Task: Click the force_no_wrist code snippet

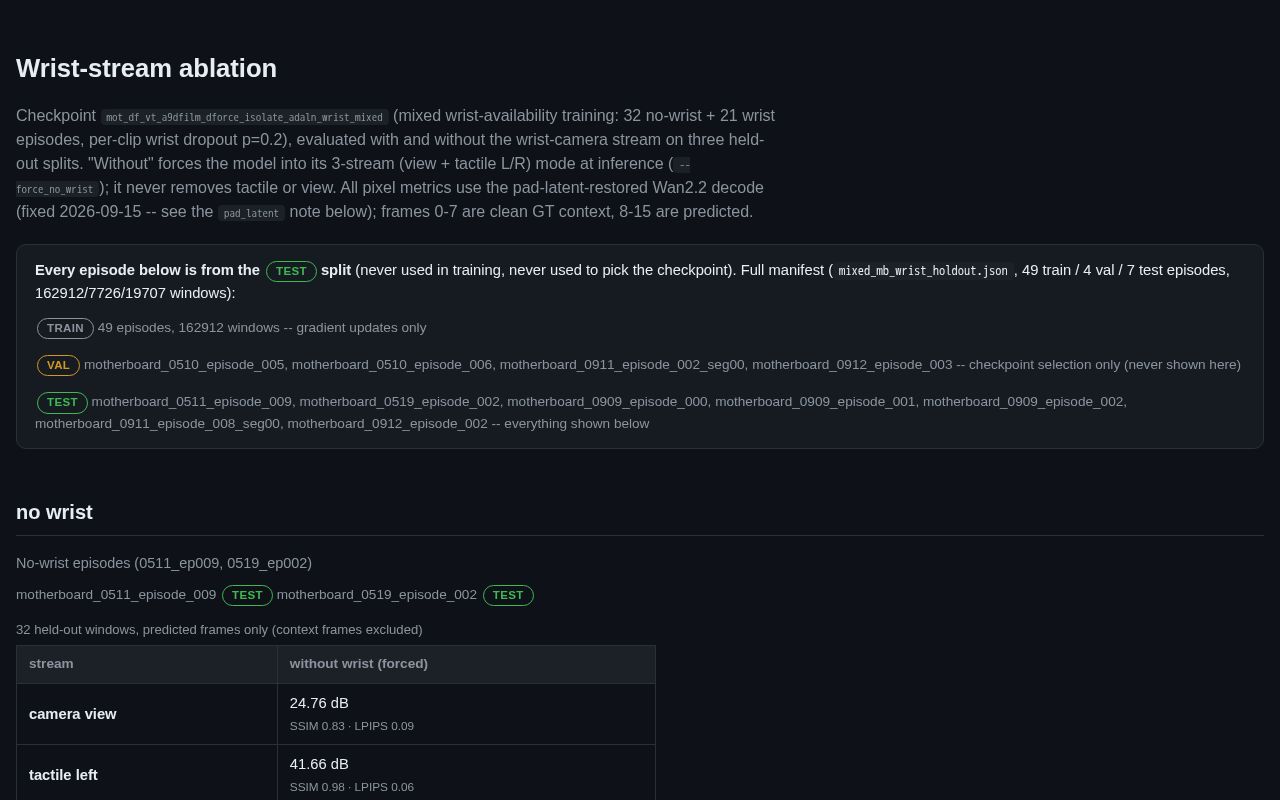Action: click(56, 189)
